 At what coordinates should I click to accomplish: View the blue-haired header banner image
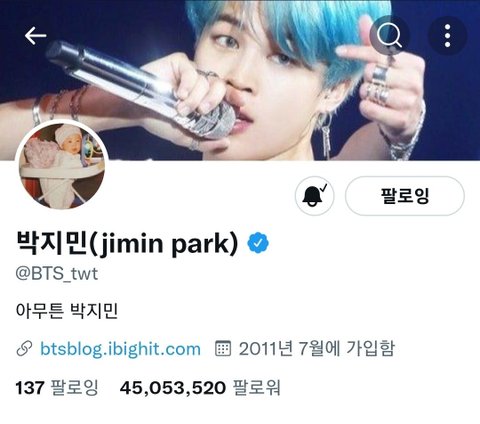point(240,80)
